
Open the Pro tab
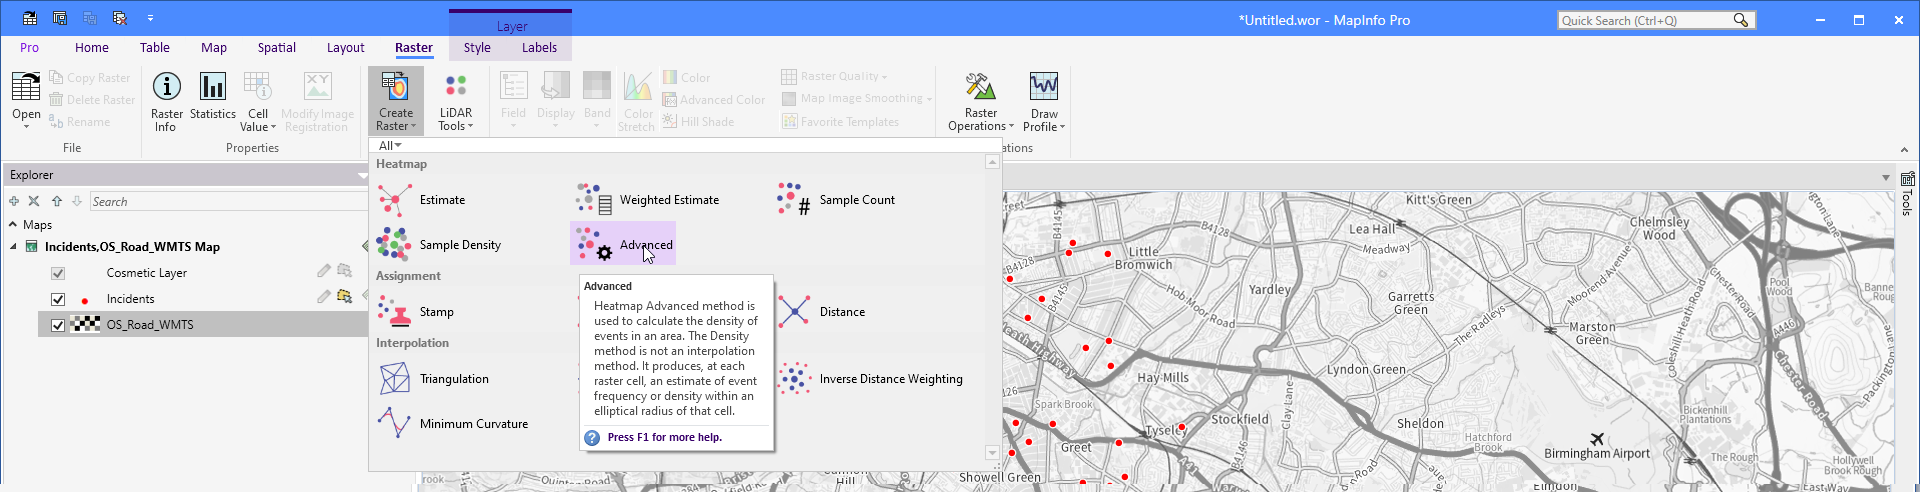30,47
